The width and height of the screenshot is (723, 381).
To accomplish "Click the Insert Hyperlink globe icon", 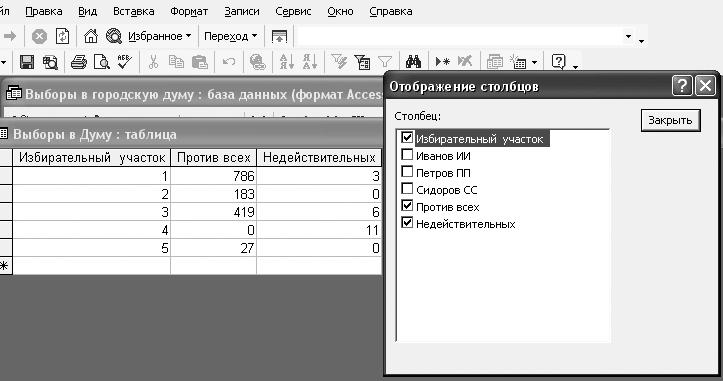I will [257, 62].
